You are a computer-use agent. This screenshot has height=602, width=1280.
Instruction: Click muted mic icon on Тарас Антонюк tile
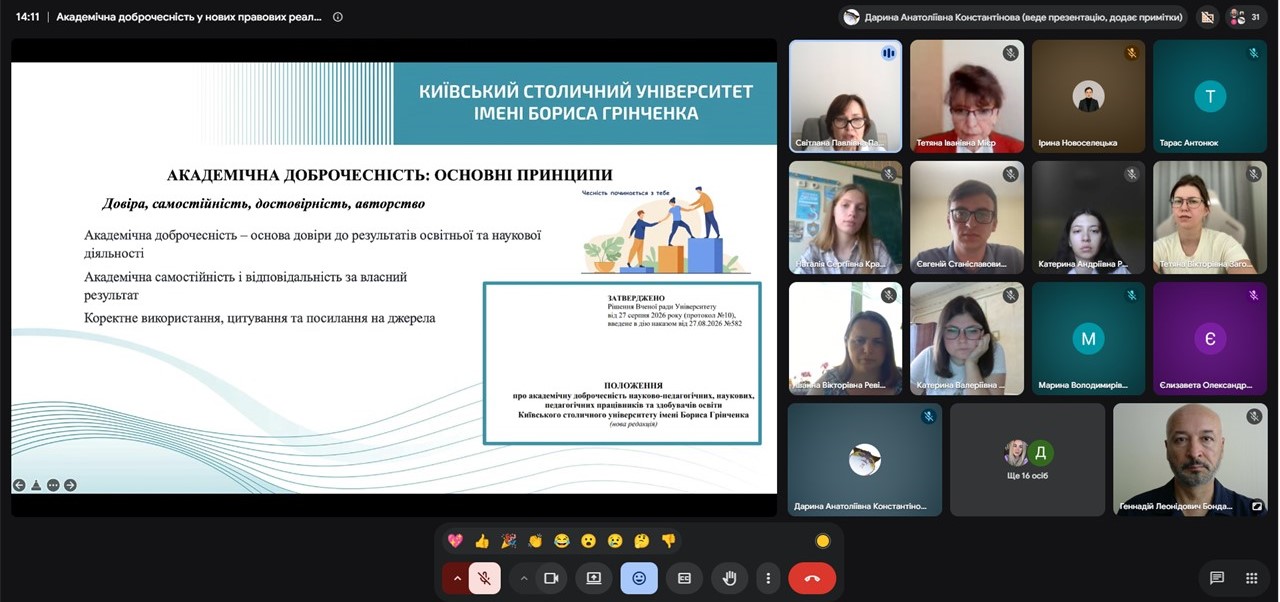(x=1253, y=53)
